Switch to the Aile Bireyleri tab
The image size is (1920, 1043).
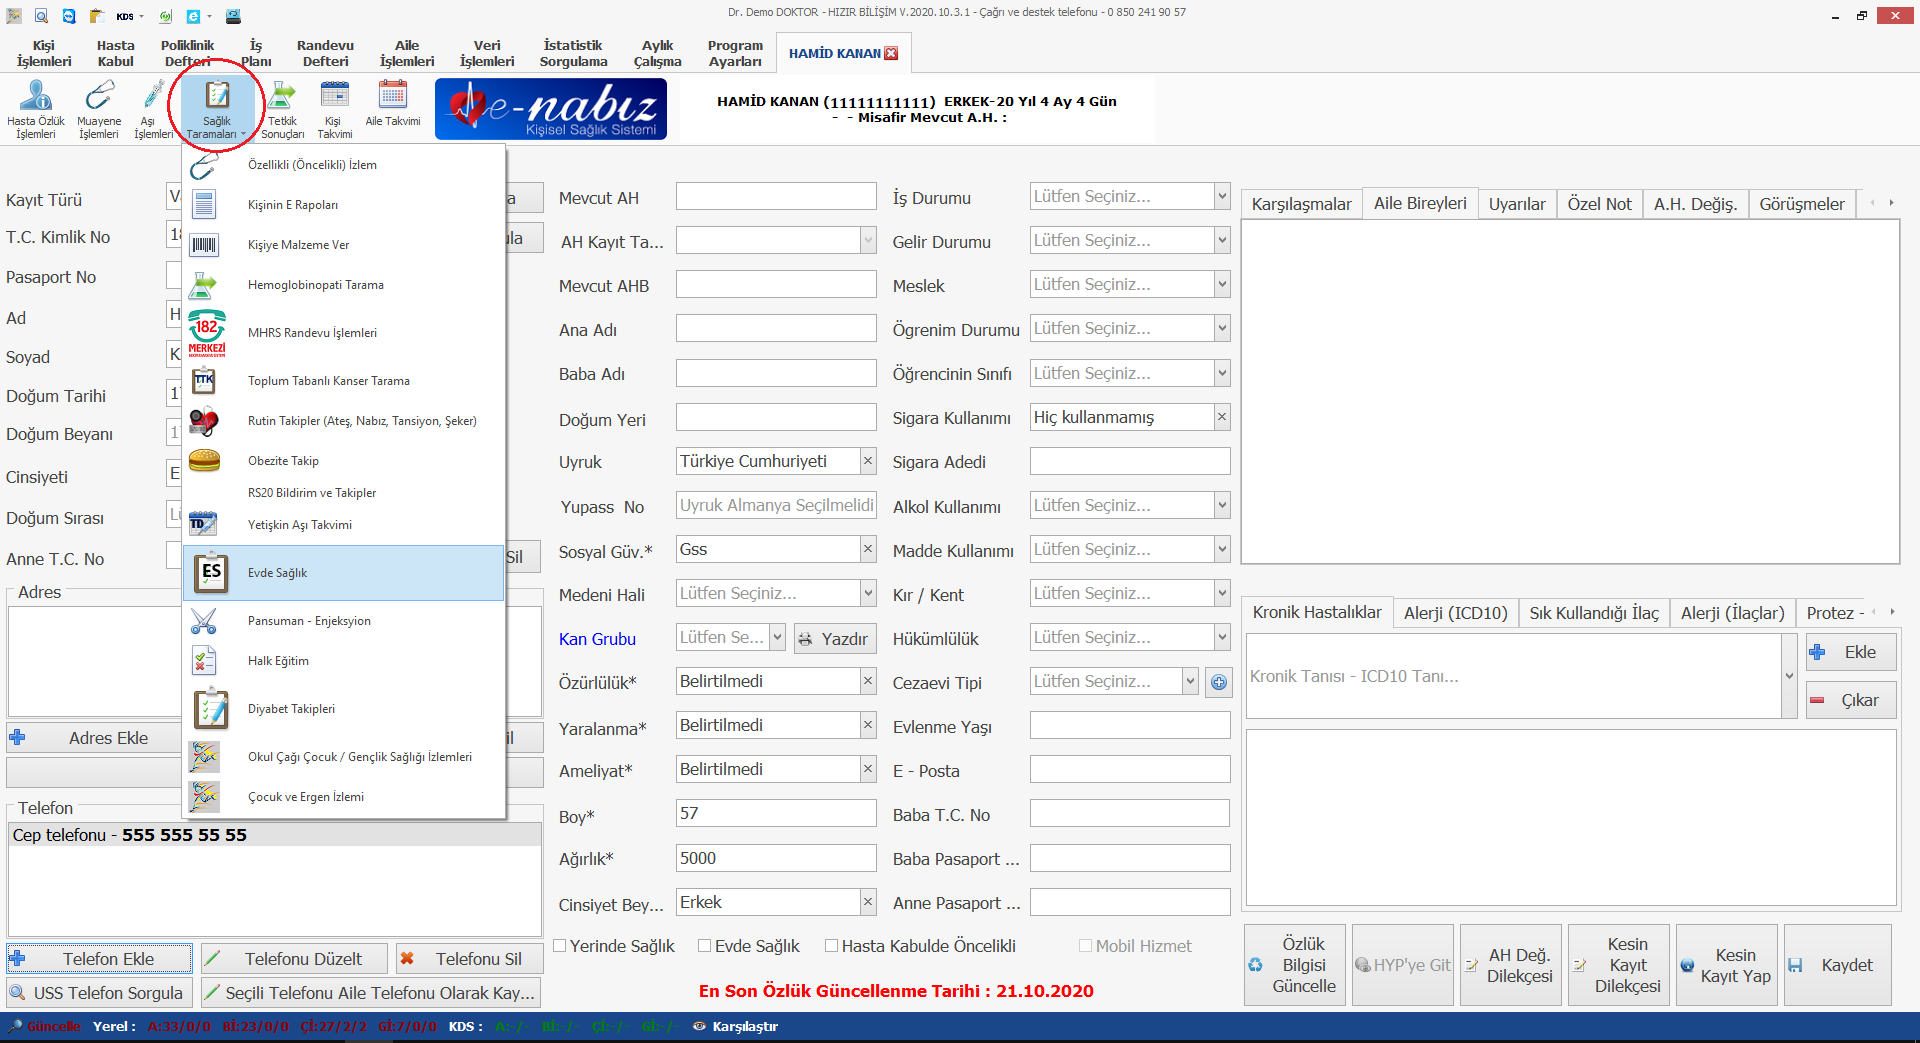tap(1419, 203)
